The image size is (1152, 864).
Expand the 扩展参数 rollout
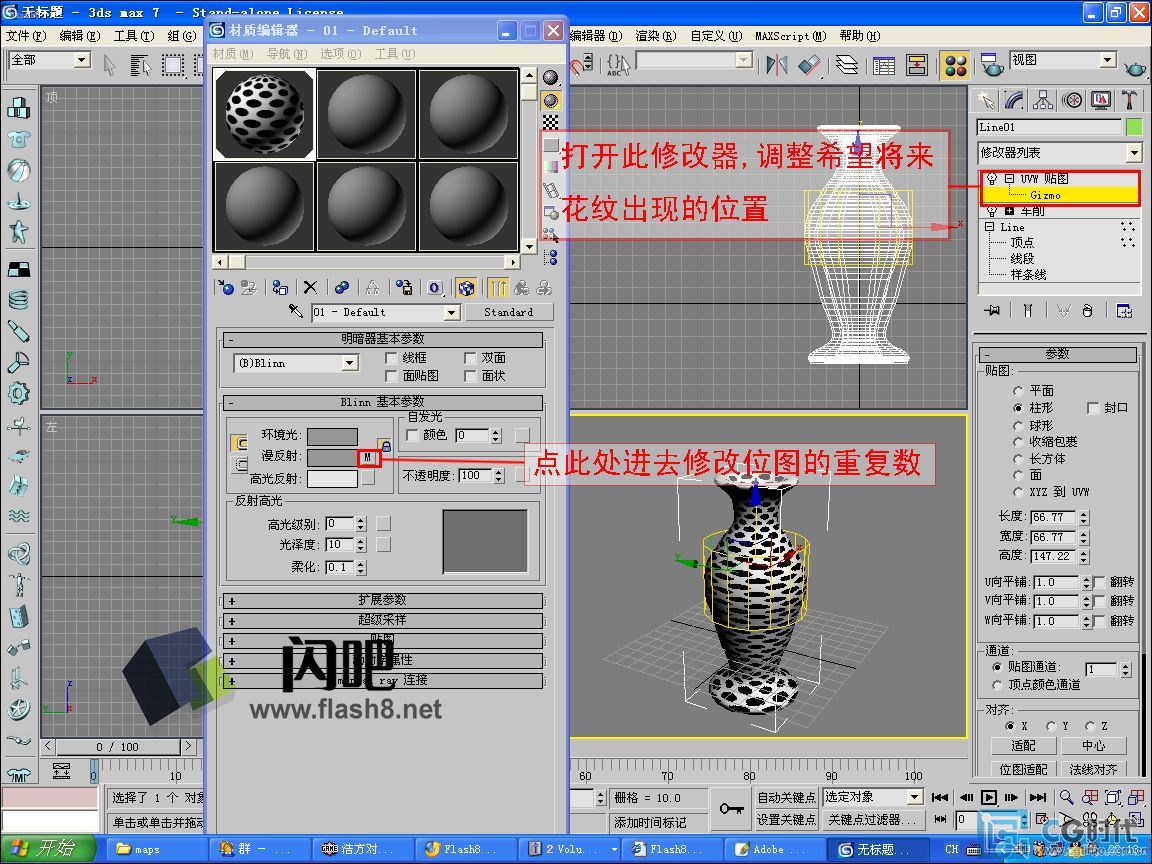tap(383, 600)
